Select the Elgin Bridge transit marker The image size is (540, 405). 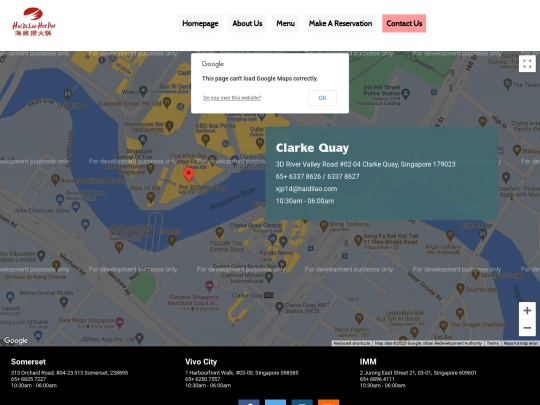point(483,234)
